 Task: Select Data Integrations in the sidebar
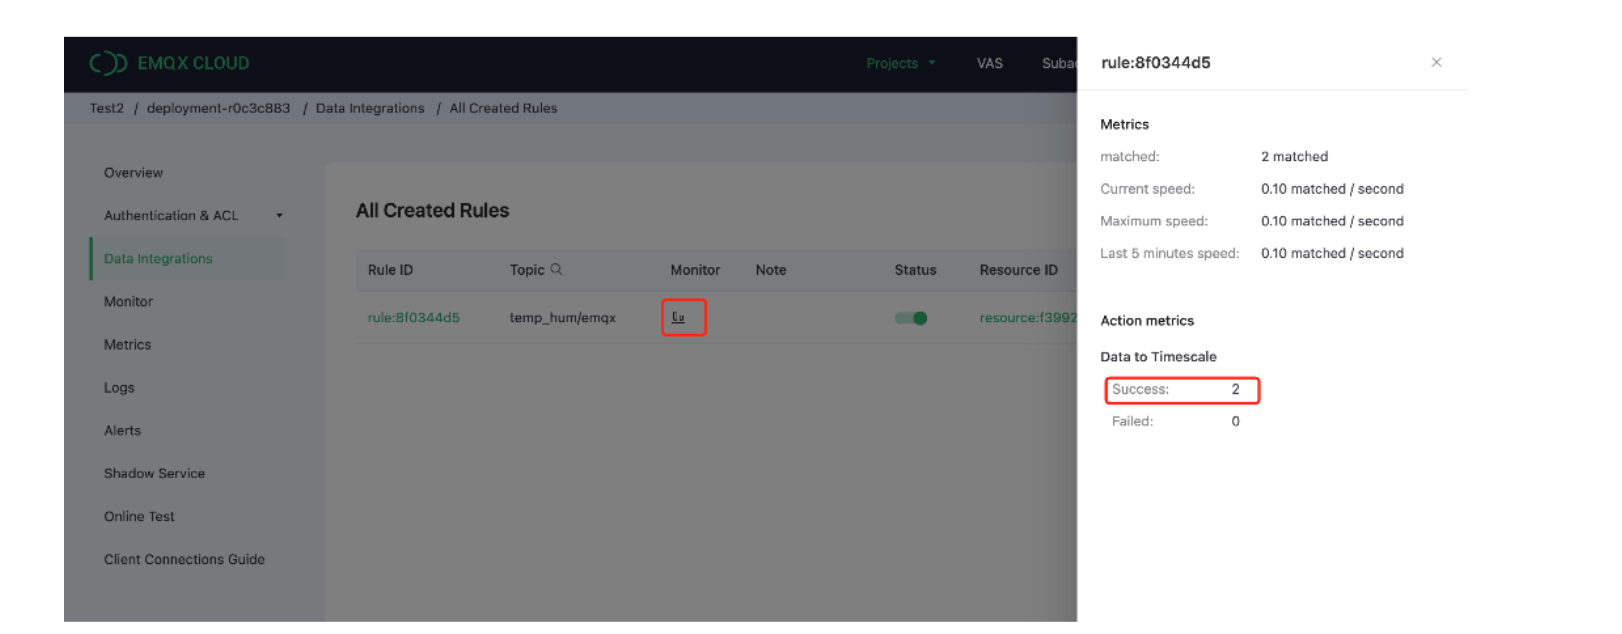[x=158, y=259]
